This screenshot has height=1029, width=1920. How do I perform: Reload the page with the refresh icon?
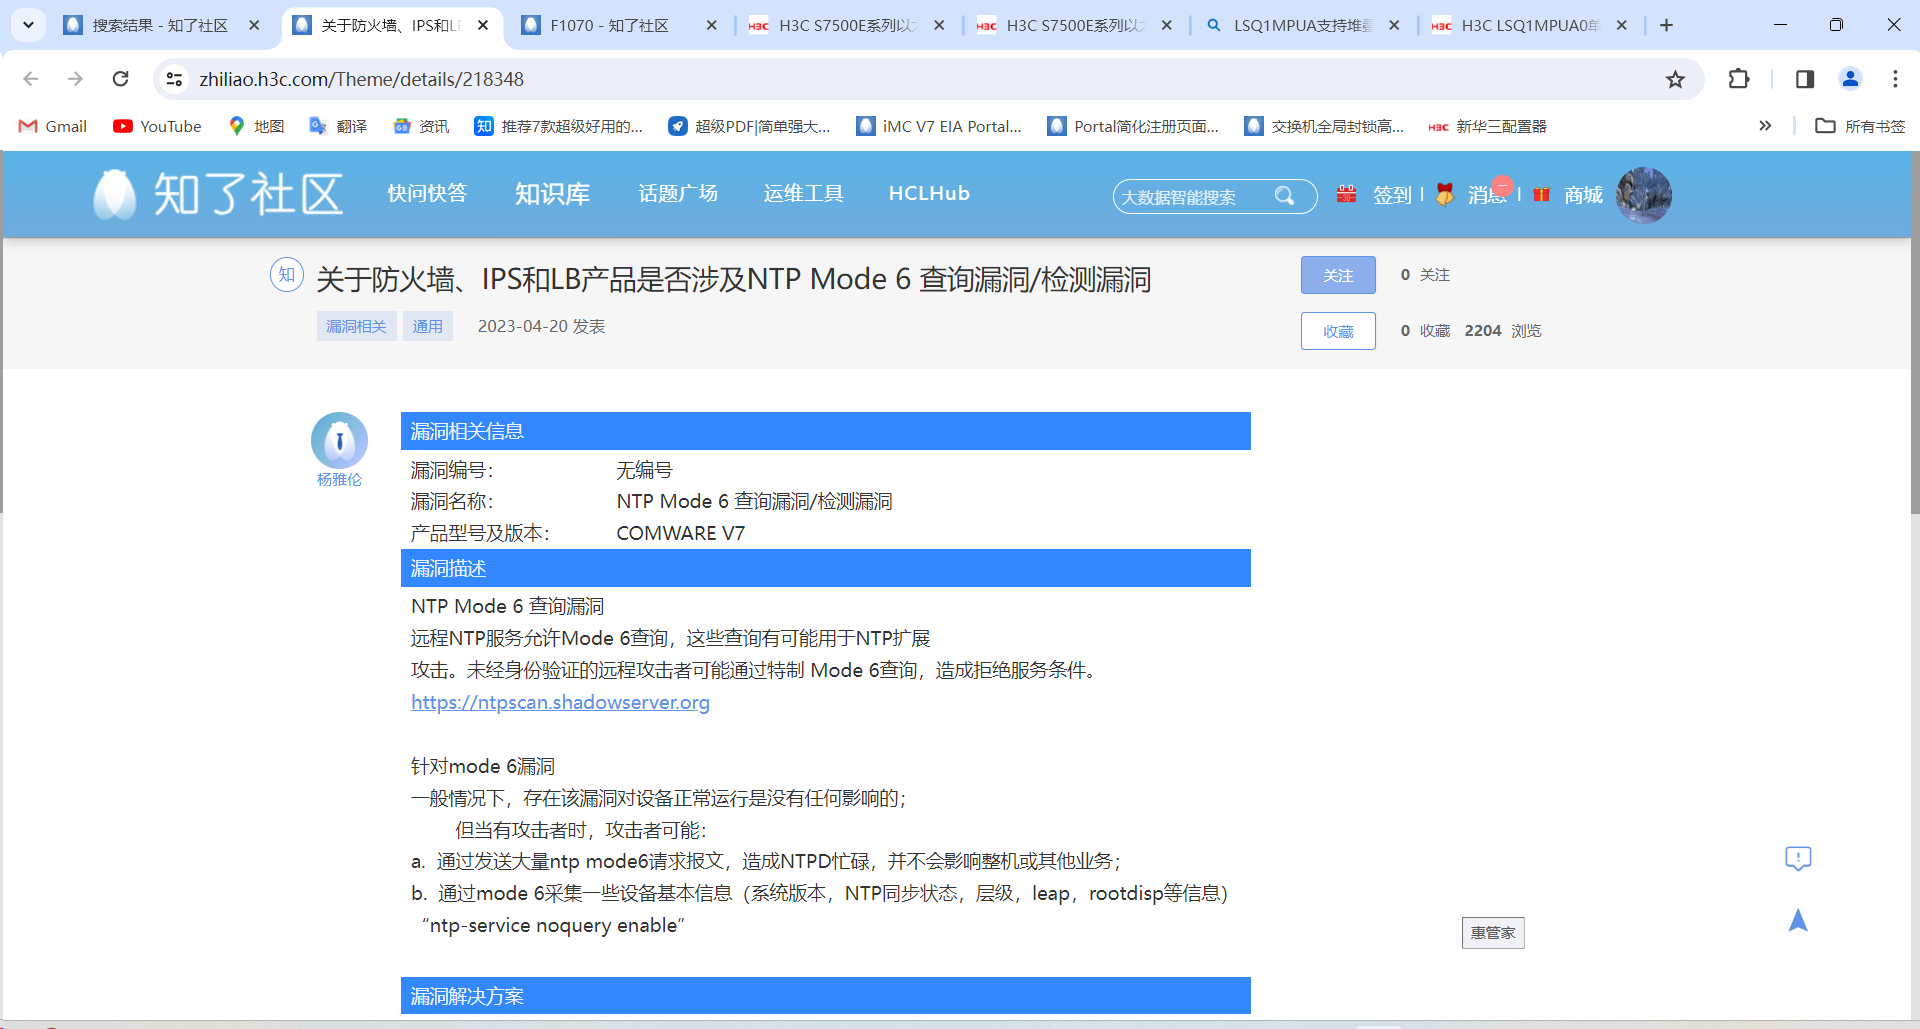click(x=120, y=79)
